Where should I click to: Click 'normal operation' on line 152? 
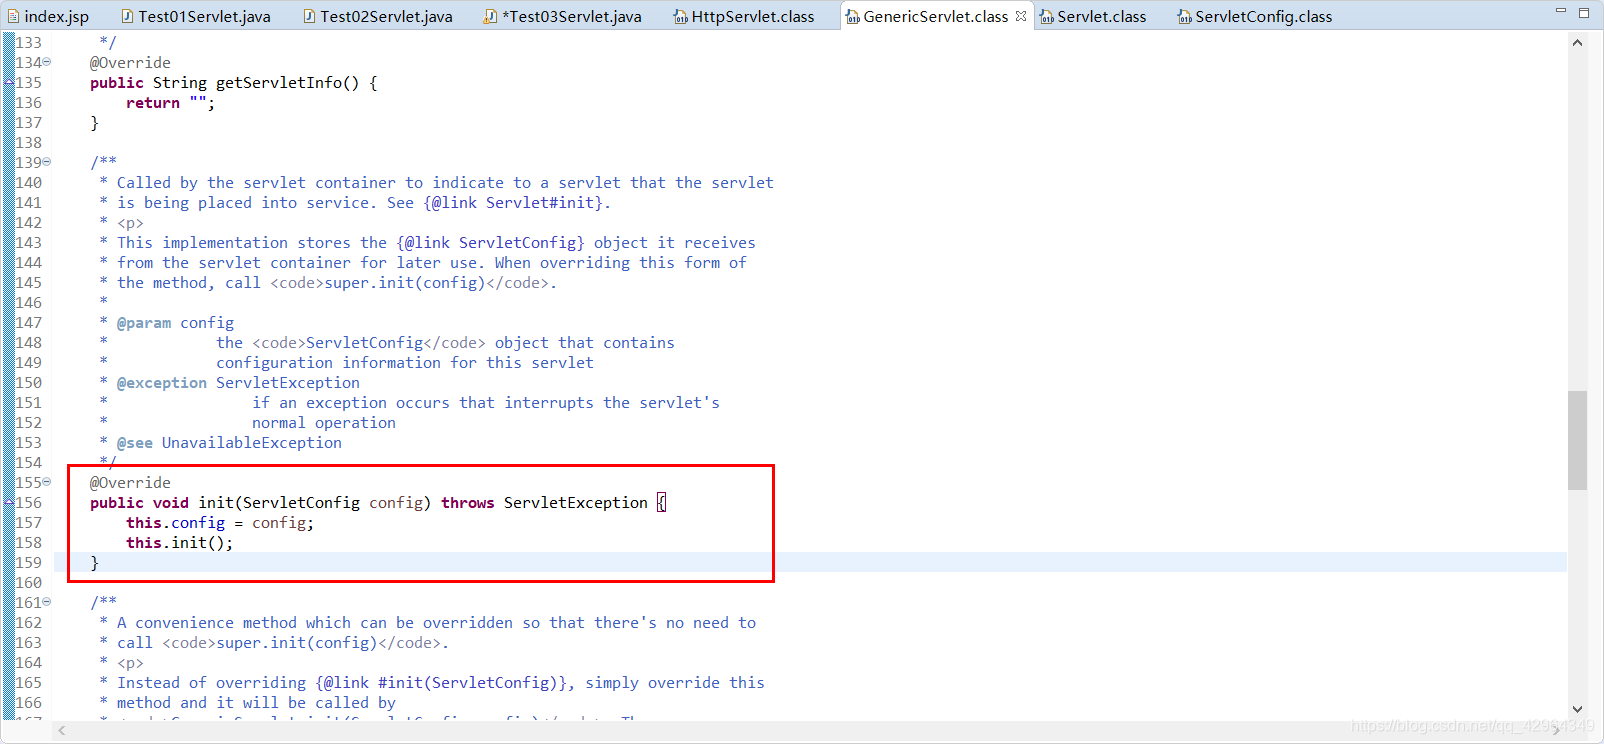click(324, 423)
